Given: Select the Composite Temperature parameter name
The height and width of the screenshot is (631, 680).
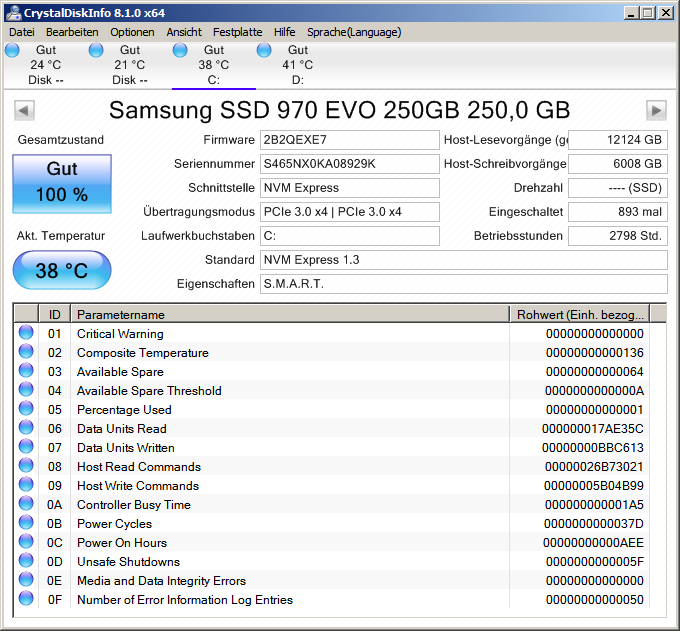Looking at the screenshot, I should [x=143, y=353].
